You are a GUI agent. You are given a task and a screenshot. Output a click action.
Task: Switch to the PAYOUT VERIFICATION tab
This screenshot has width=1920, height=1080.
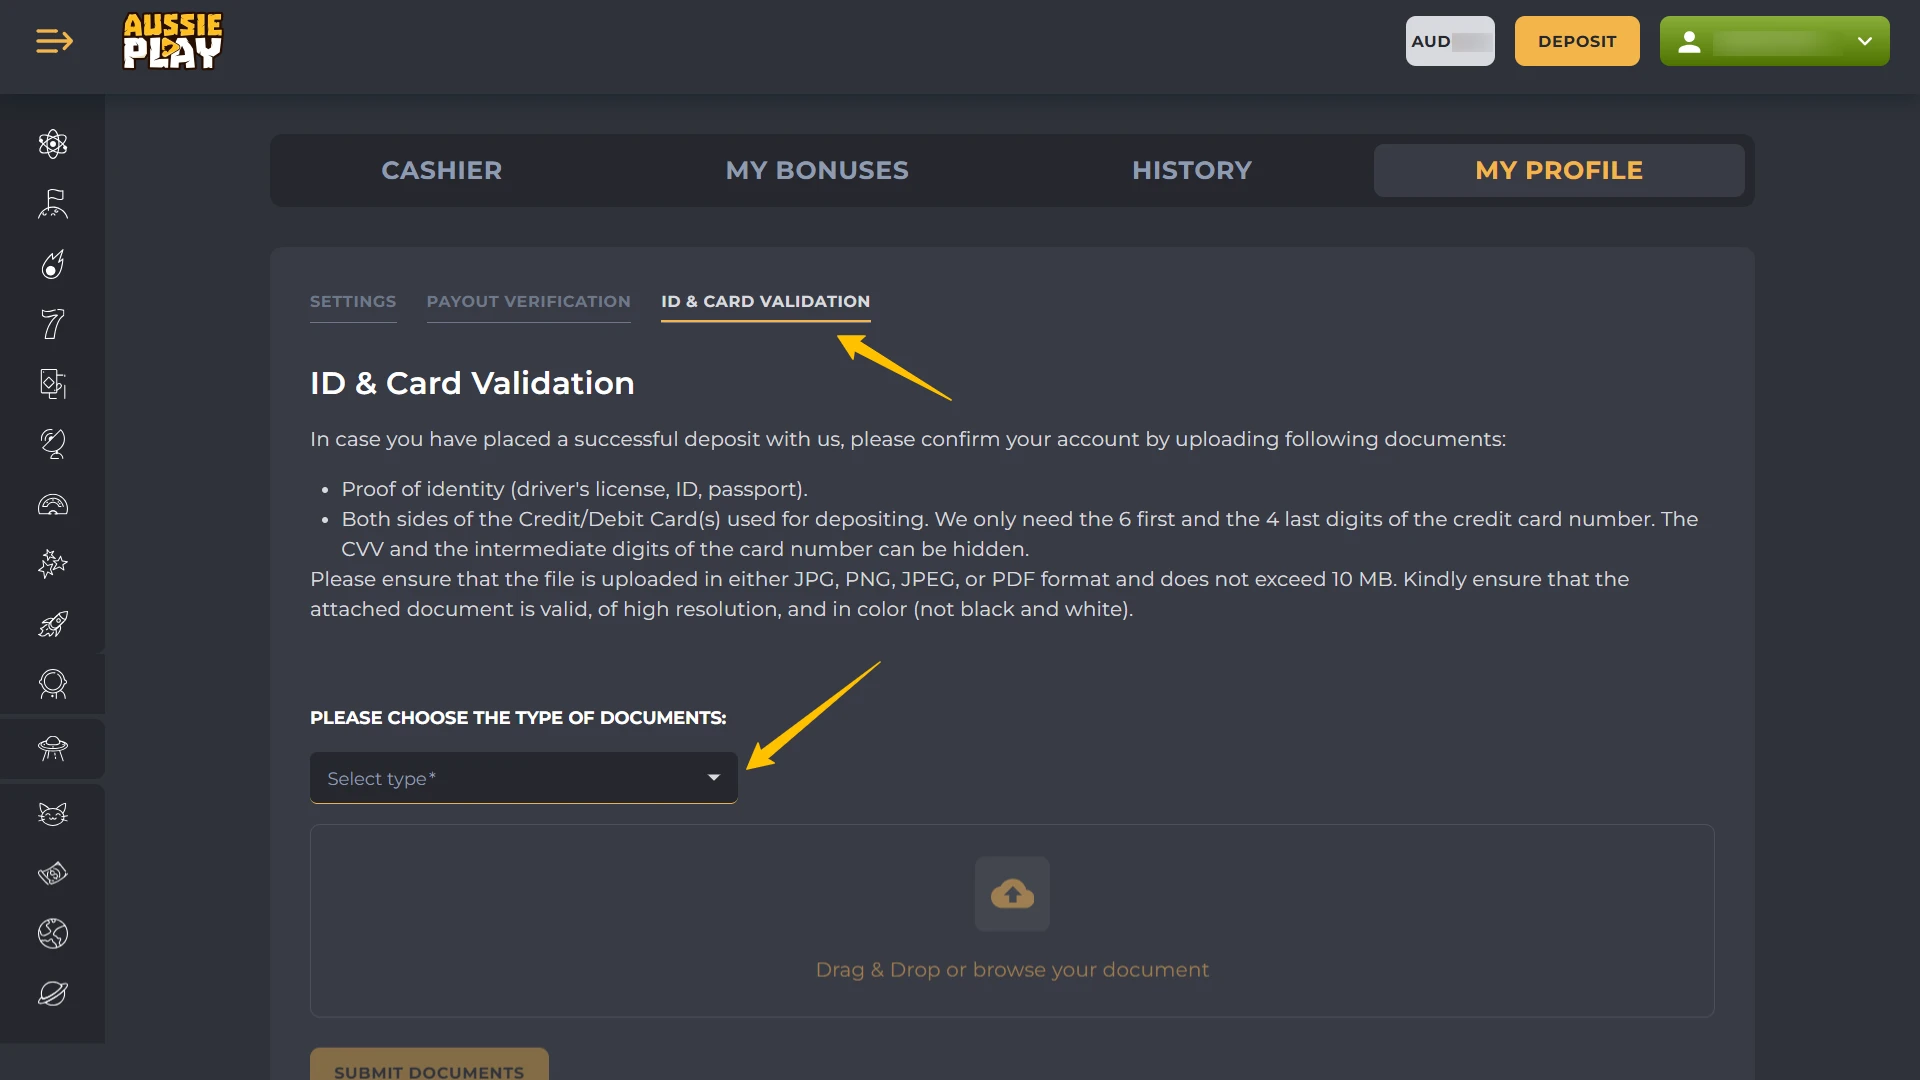point(529,301)
